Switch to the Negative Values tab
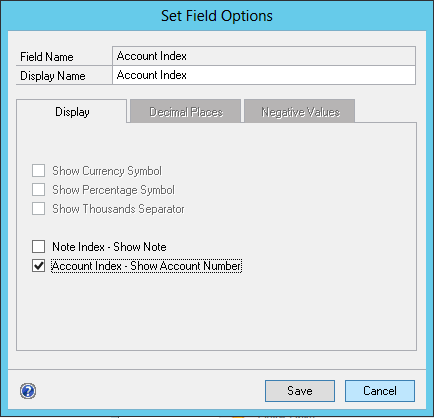This screenshot has height=418, width=434. (300, 112)
